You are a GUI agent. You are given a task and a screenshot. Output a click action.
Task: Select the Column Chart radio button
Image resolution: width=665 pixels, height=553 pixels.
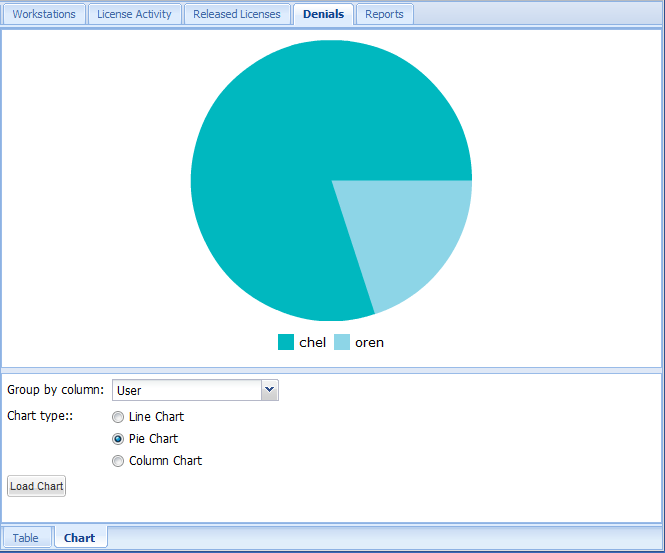click(x=118, y=461)
